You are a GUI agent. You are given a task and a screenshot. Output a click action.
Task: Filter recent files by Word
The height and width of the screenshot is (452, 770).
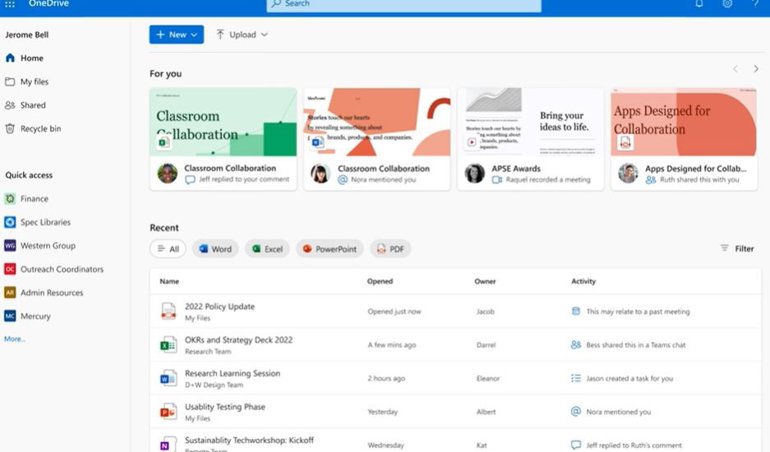(x=215, y=249)
